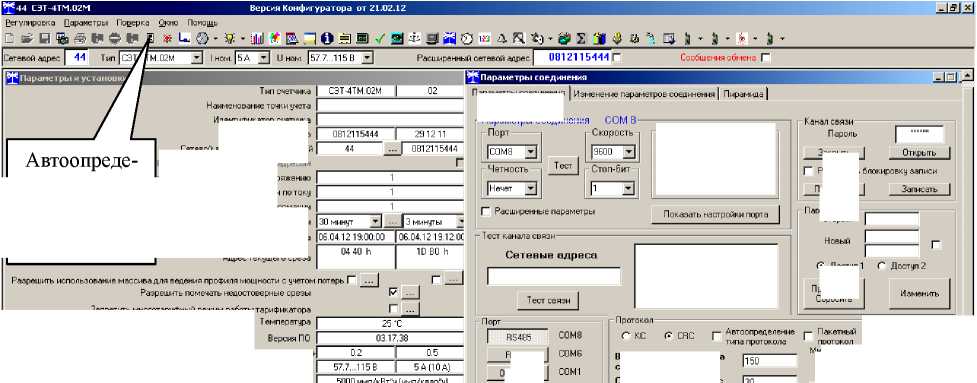Click extended network address field 0812115444
Screen dimensions: 977x383
coord(572,57)
